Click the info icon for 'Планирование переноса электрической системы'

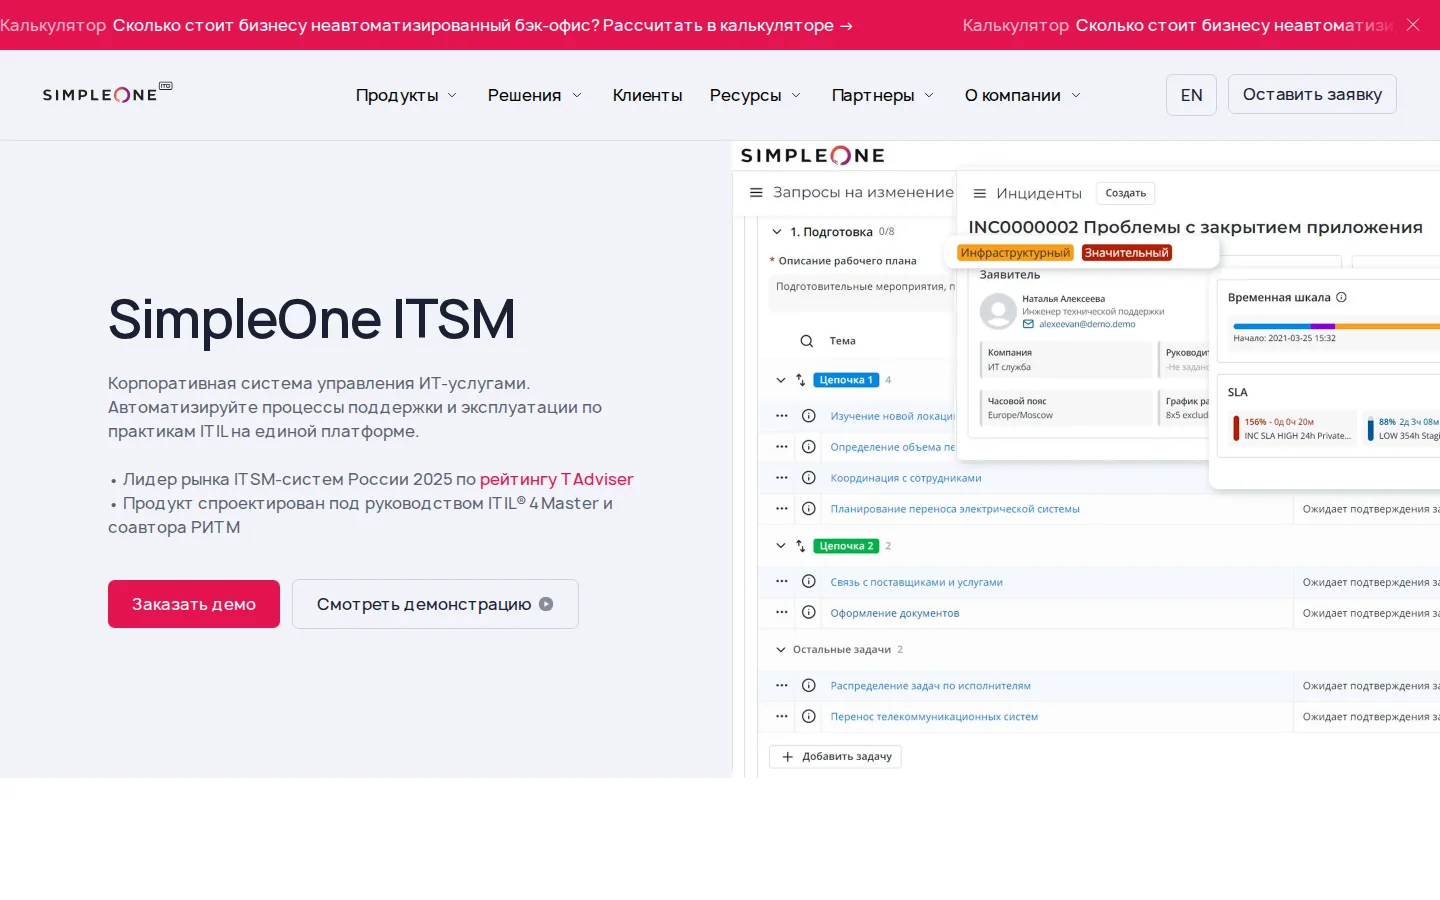809,509
